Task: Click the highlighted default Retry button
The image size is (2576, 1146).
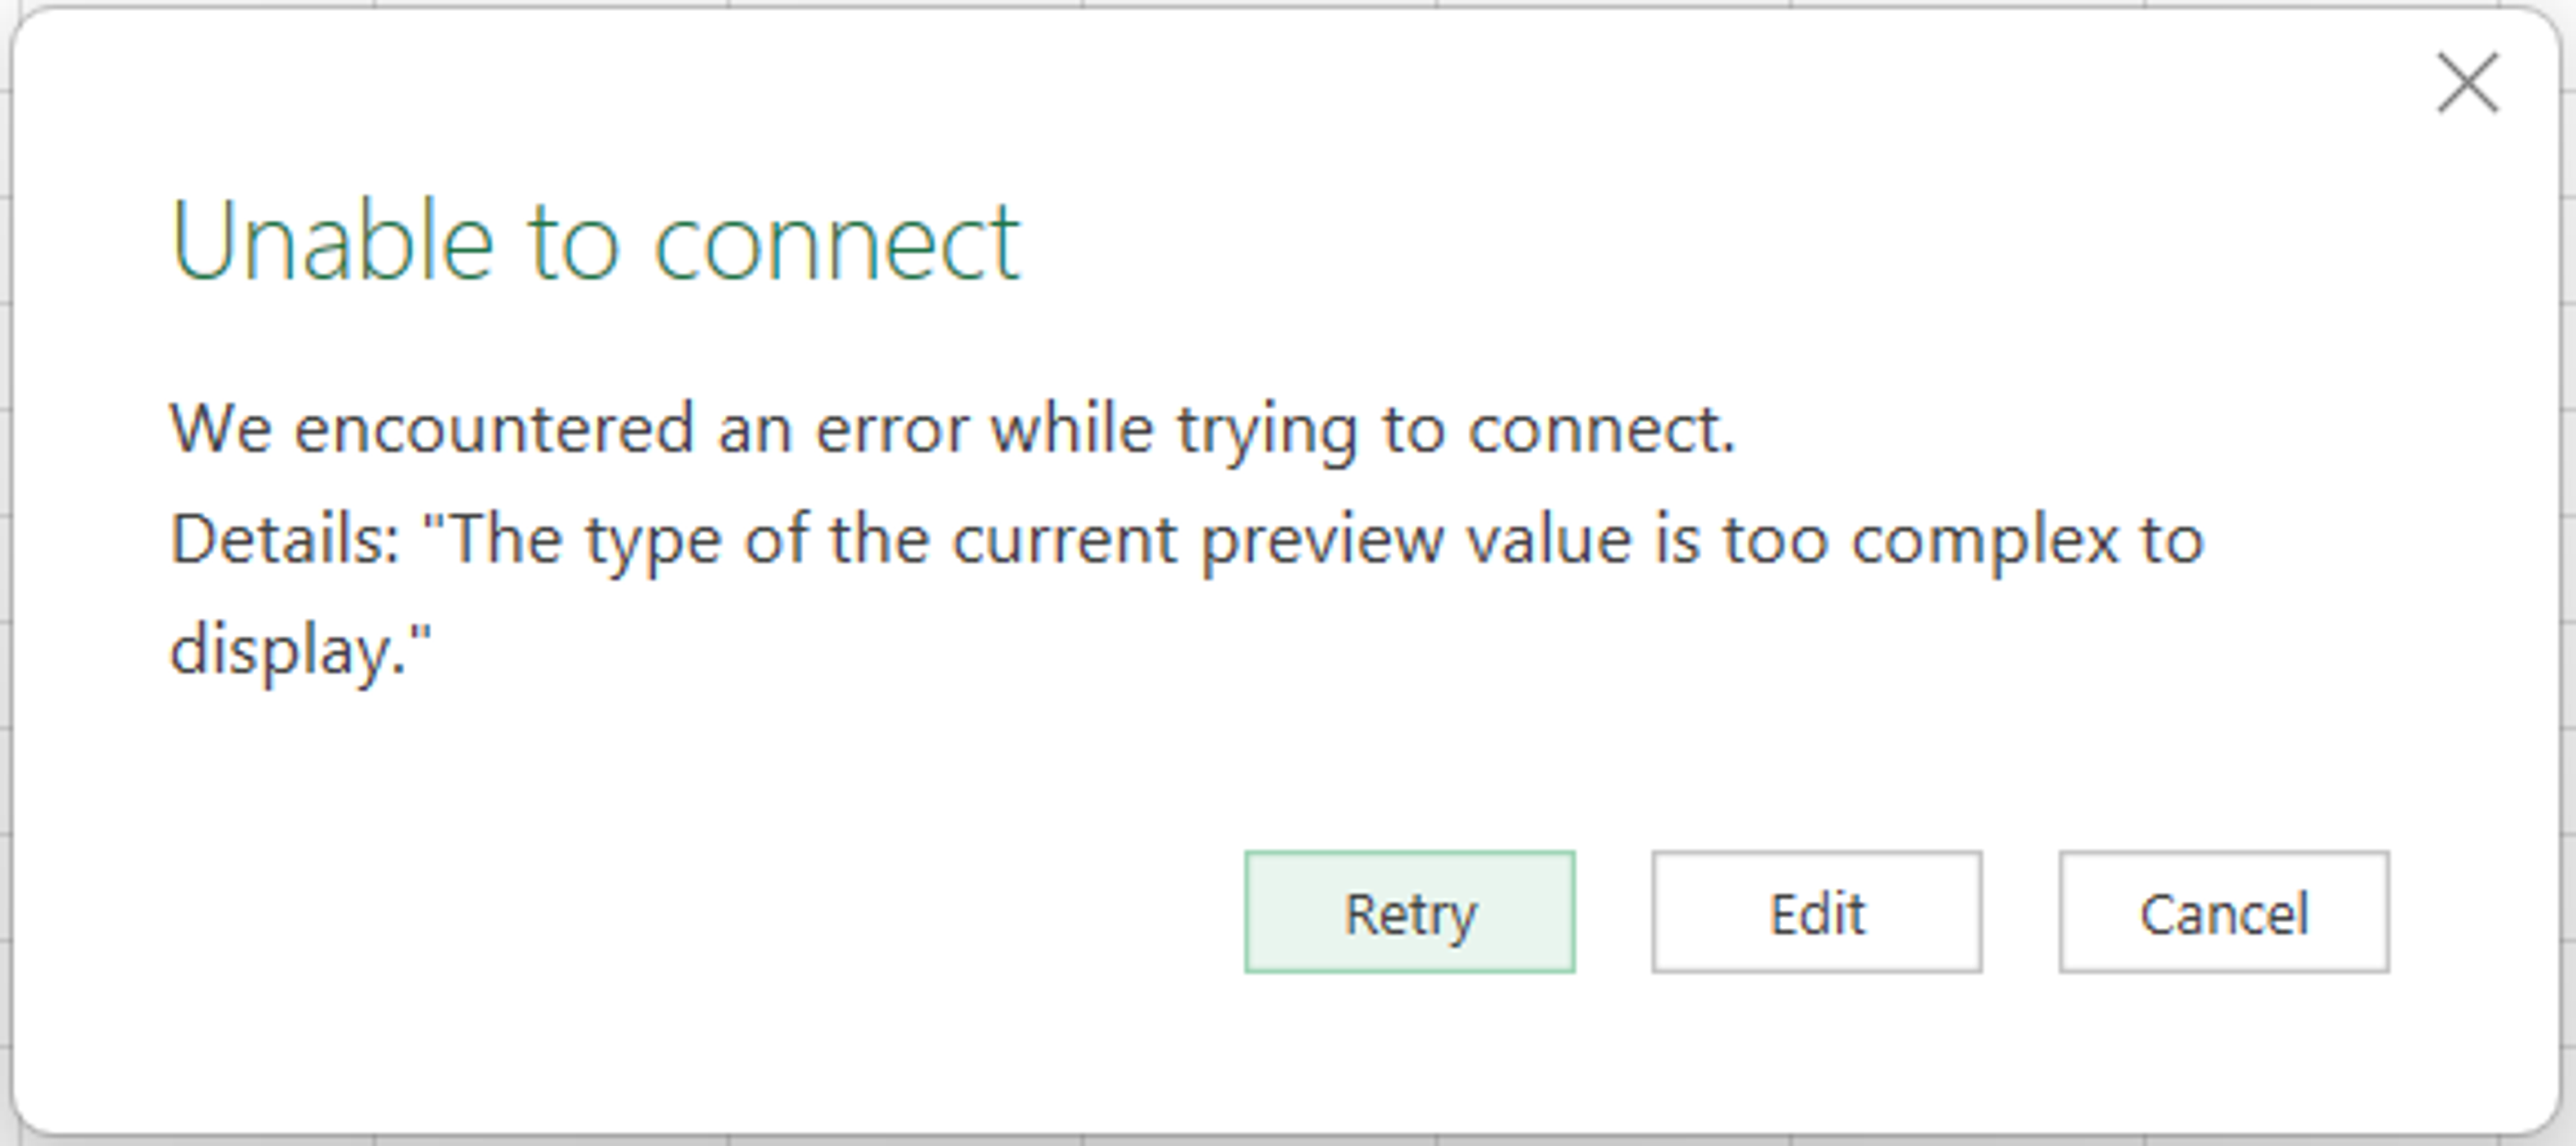Action: point(1409,912)
